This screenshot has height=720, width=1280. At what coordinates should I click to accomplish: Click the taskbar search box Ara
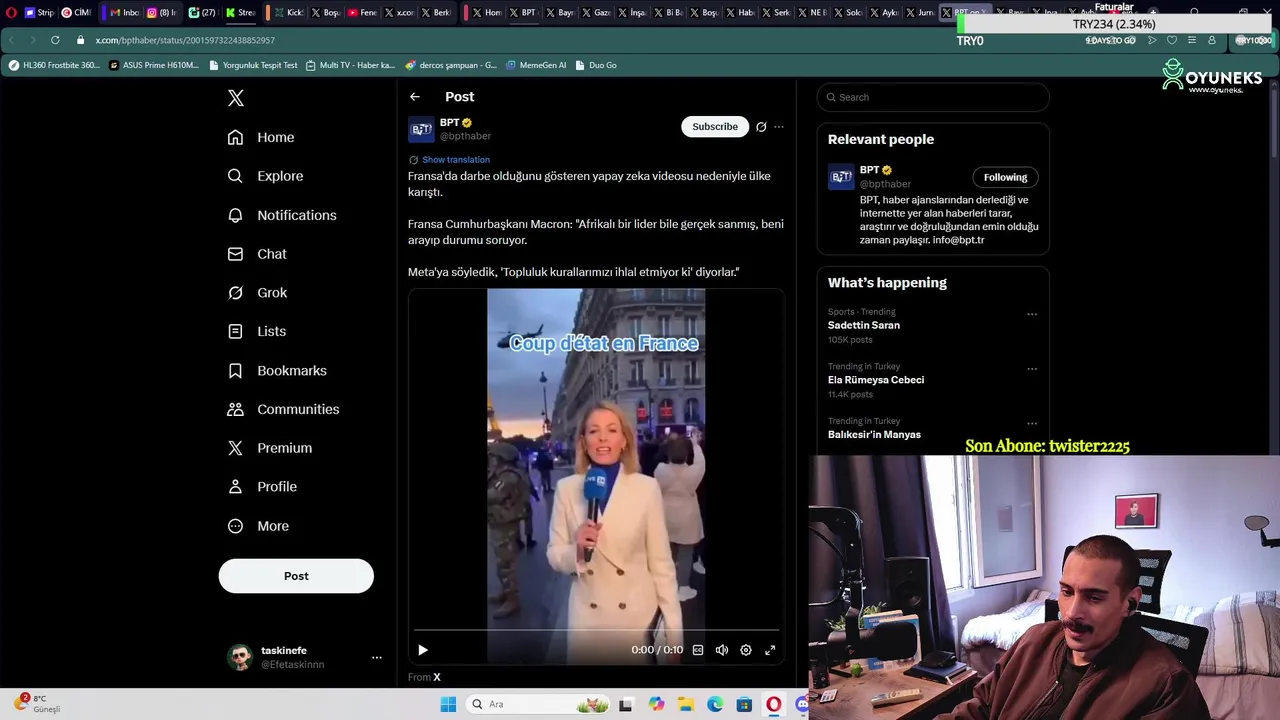(x=540, y=704)
